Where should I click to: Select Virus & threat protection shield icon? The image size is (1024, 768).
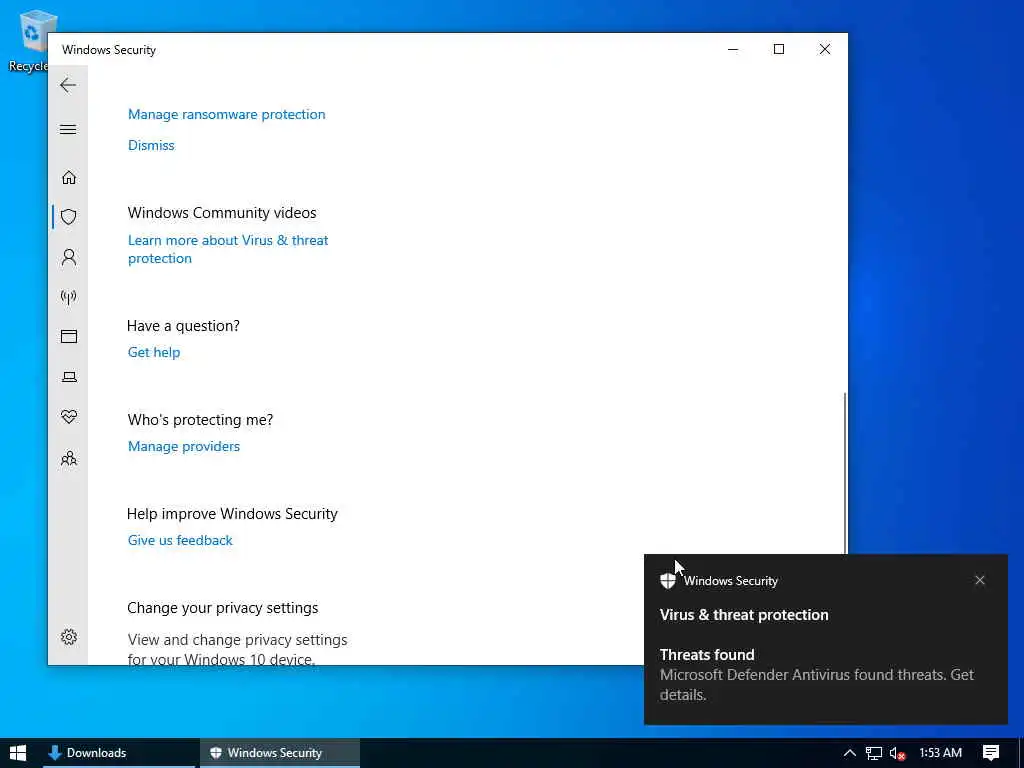pyautogui.click(x=69, y=217)
